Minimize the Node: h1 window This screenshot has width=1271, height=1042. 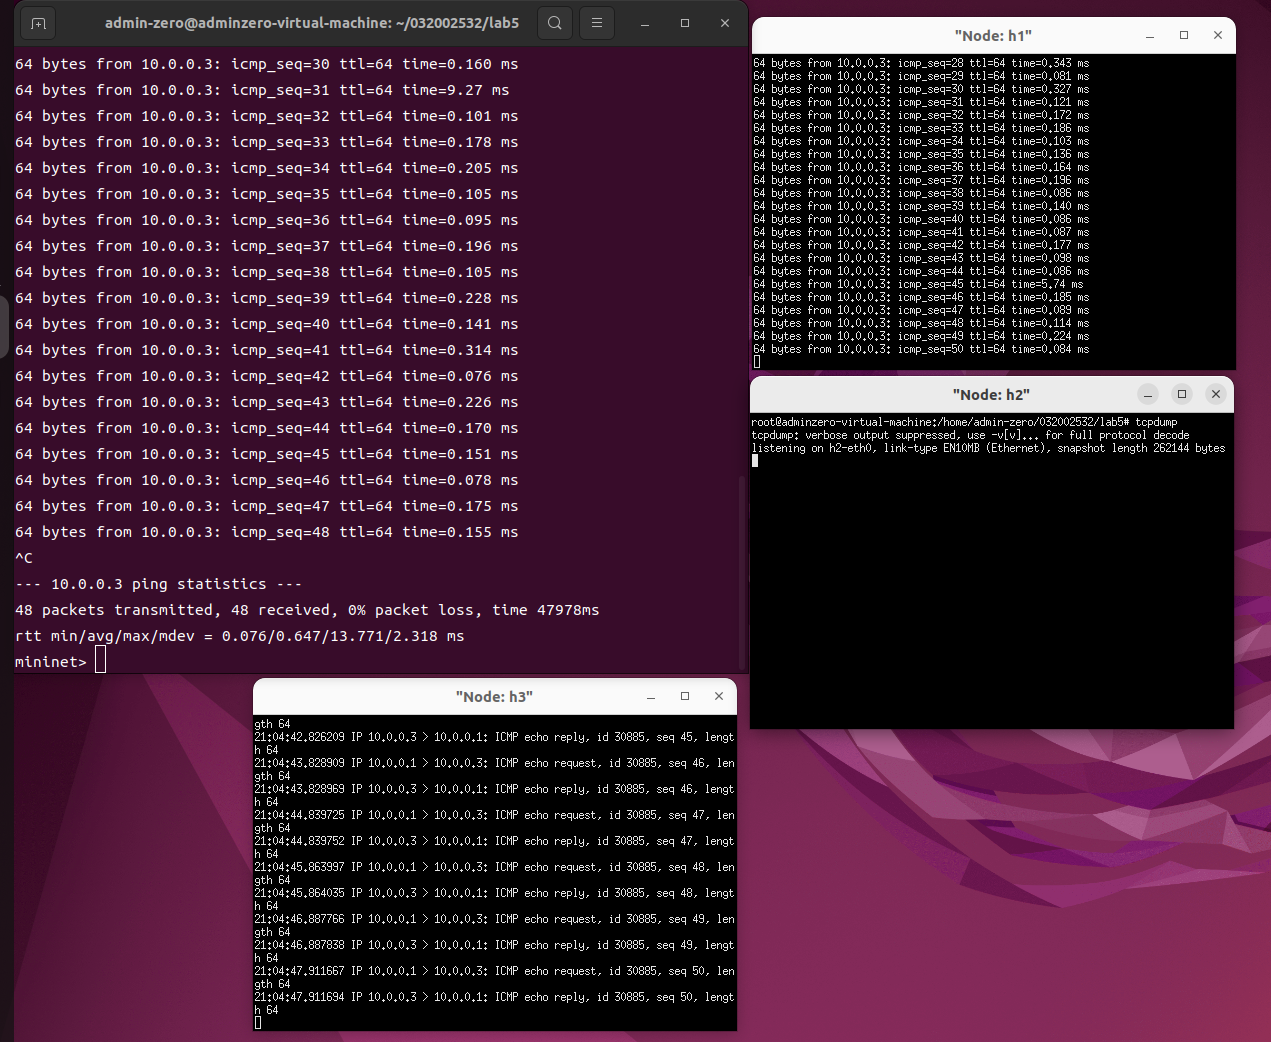click(1150, 35)
